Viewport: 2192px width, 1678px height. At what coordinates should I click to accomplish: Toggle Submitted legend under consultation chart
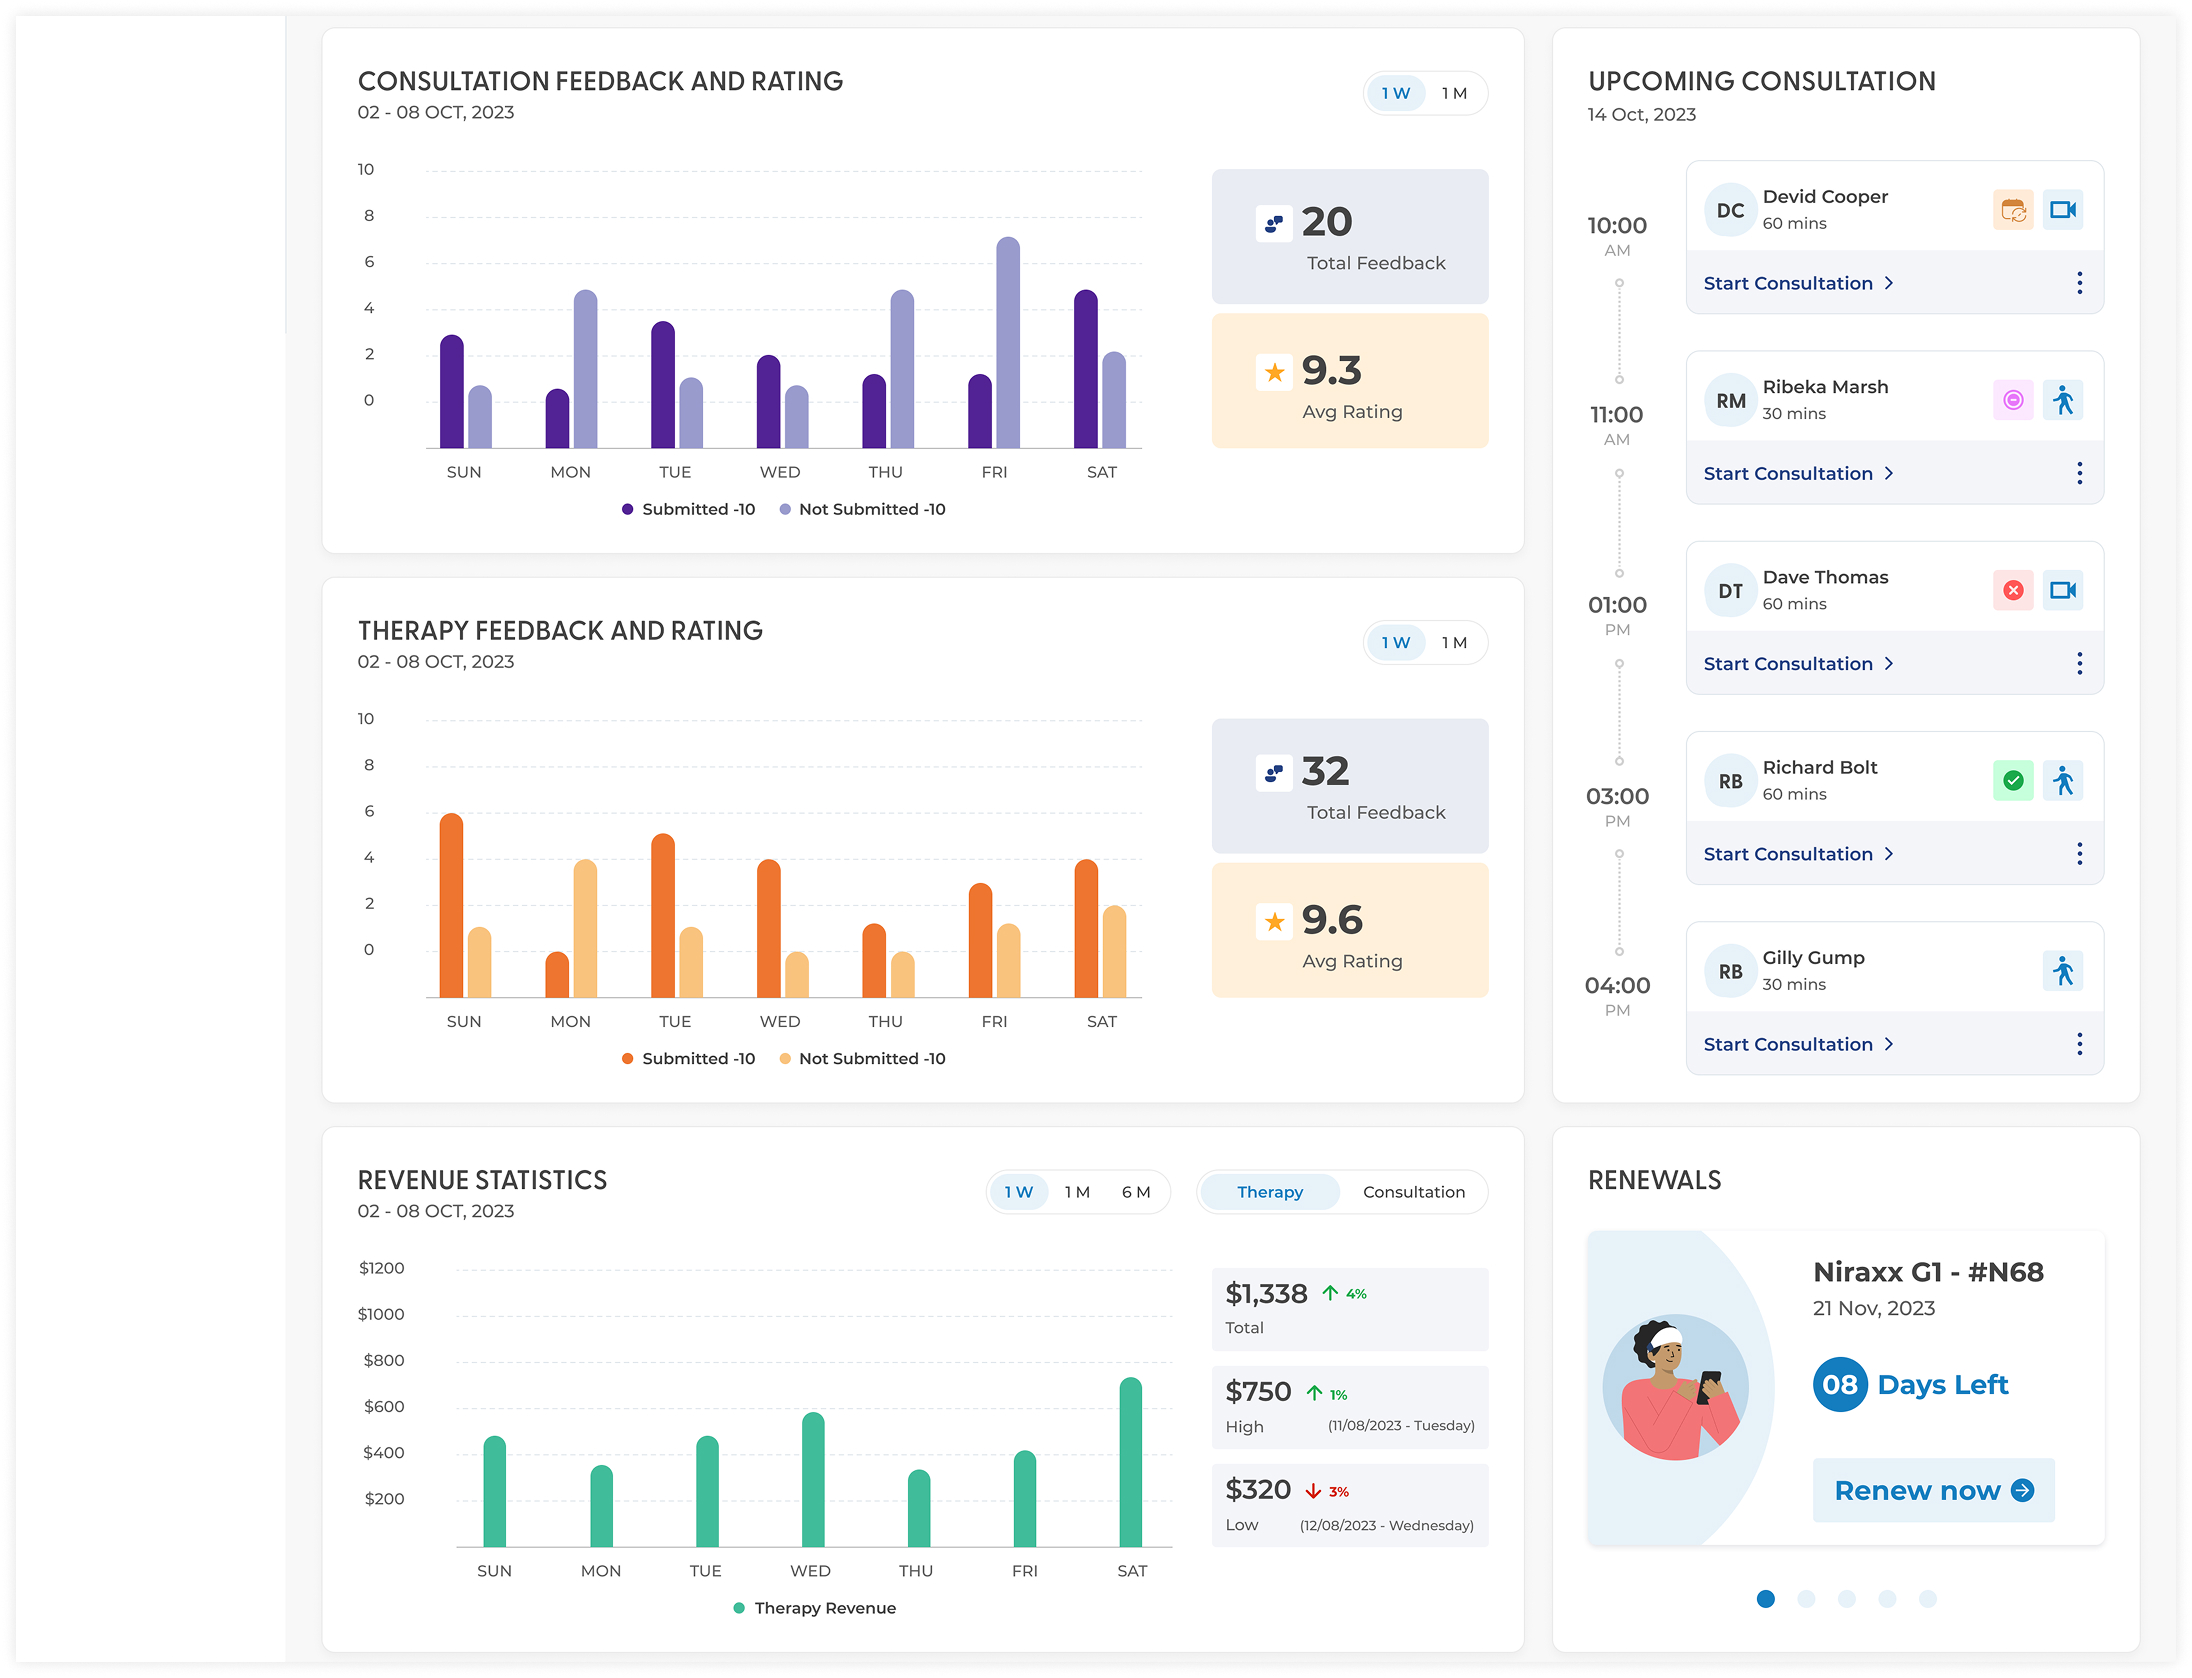tap(687, 509)
